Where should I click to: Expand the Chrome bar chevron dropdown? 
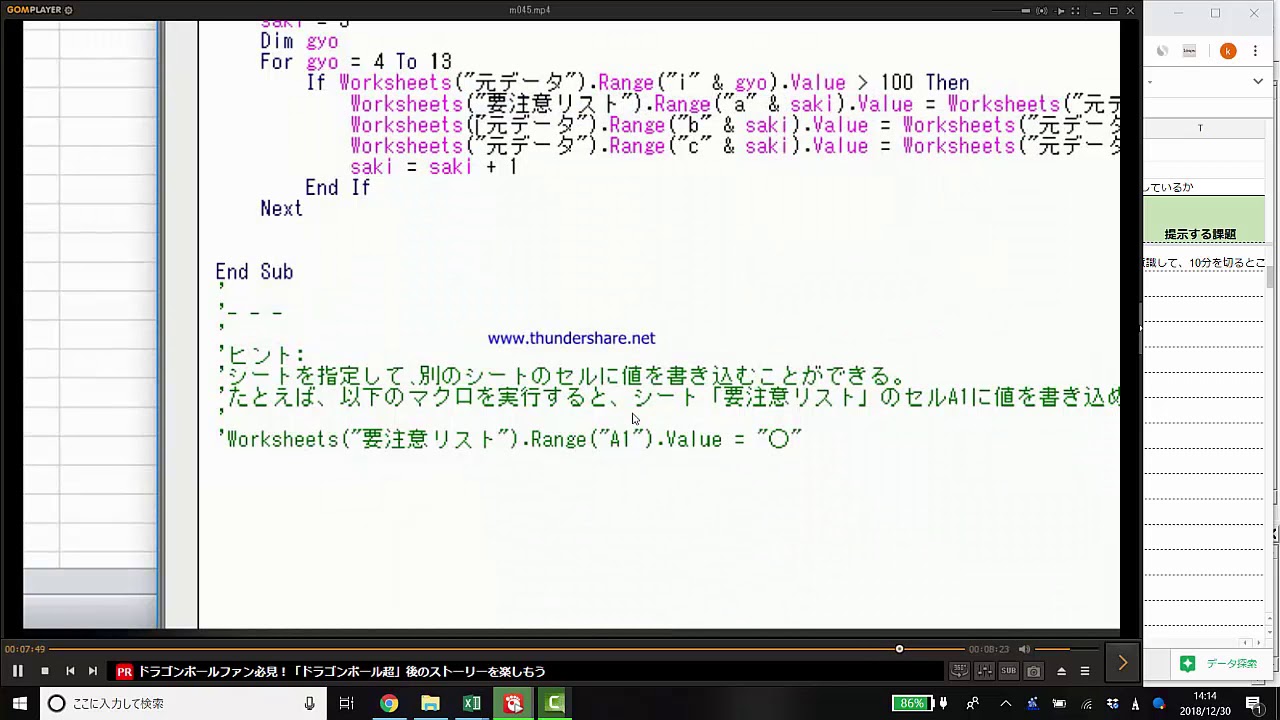tap(1258, 81)
